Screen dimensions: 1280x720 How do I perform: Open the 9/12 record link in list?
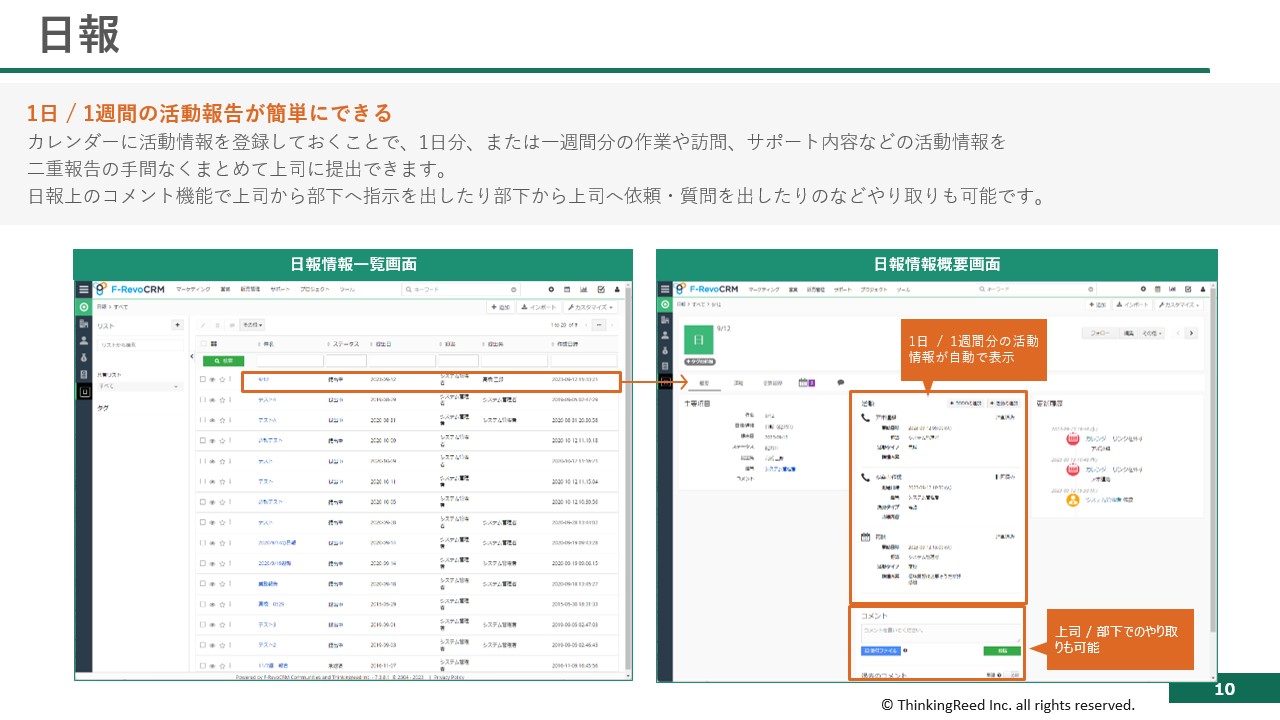coord(264,379)
